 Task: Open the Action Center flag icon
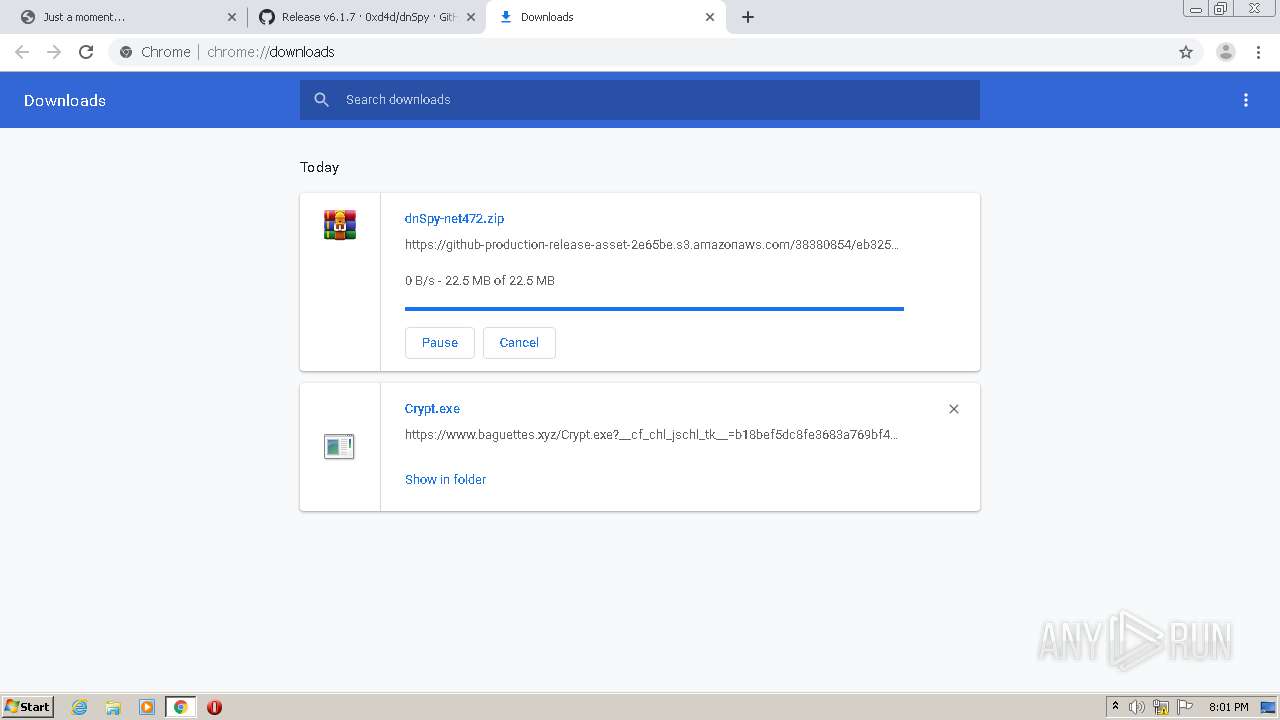click(1185, 707)
